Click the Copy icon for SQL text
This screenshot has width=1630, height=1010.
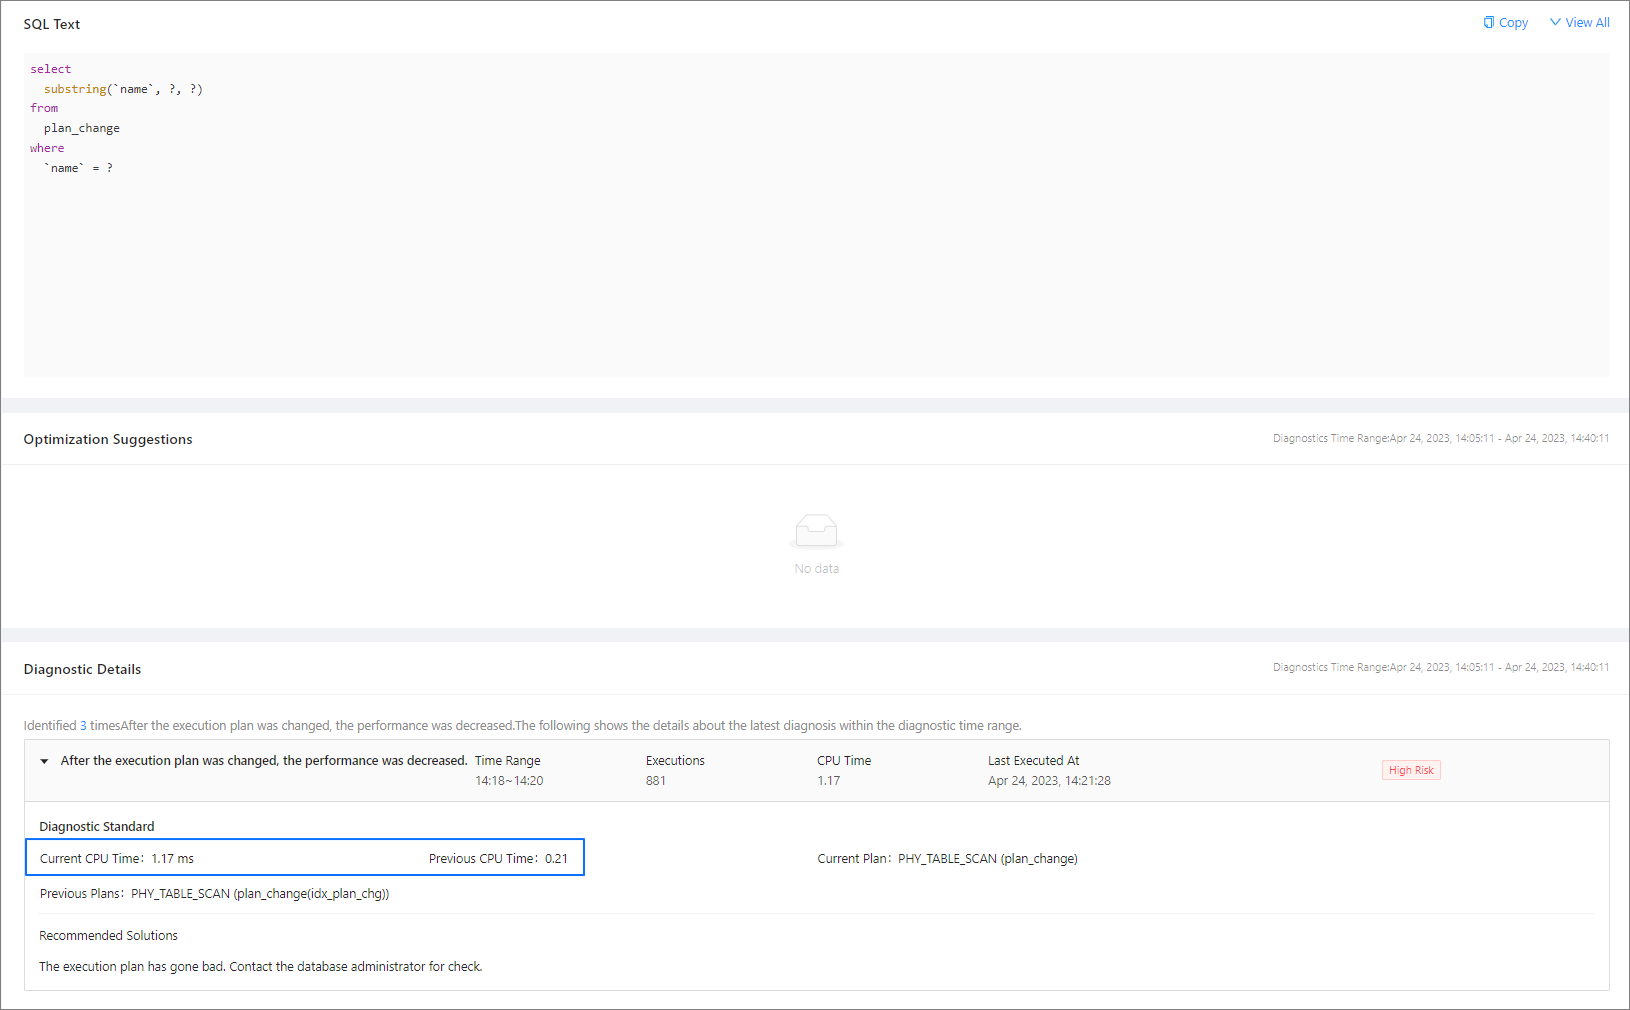pos(1489,22)
